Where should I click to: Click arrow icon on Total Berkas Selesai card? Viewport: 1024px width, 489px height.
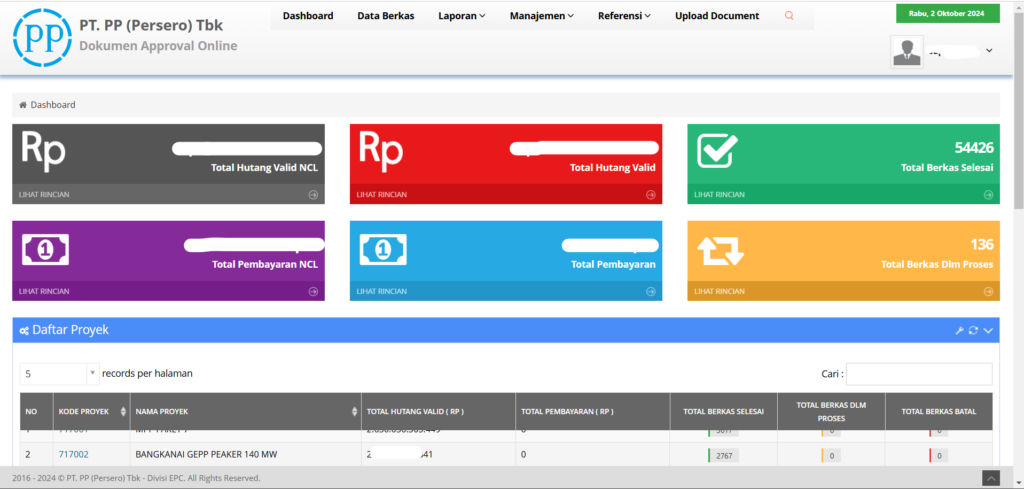(988, 195)
